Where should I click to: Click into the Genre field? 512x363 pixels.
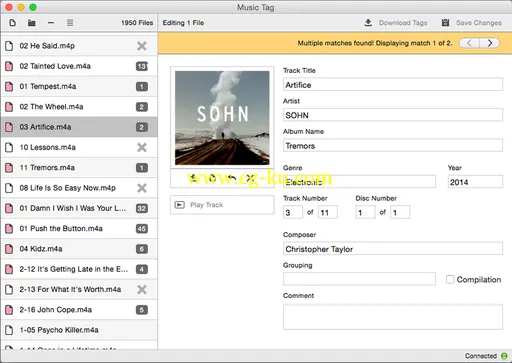pos(359,182)
